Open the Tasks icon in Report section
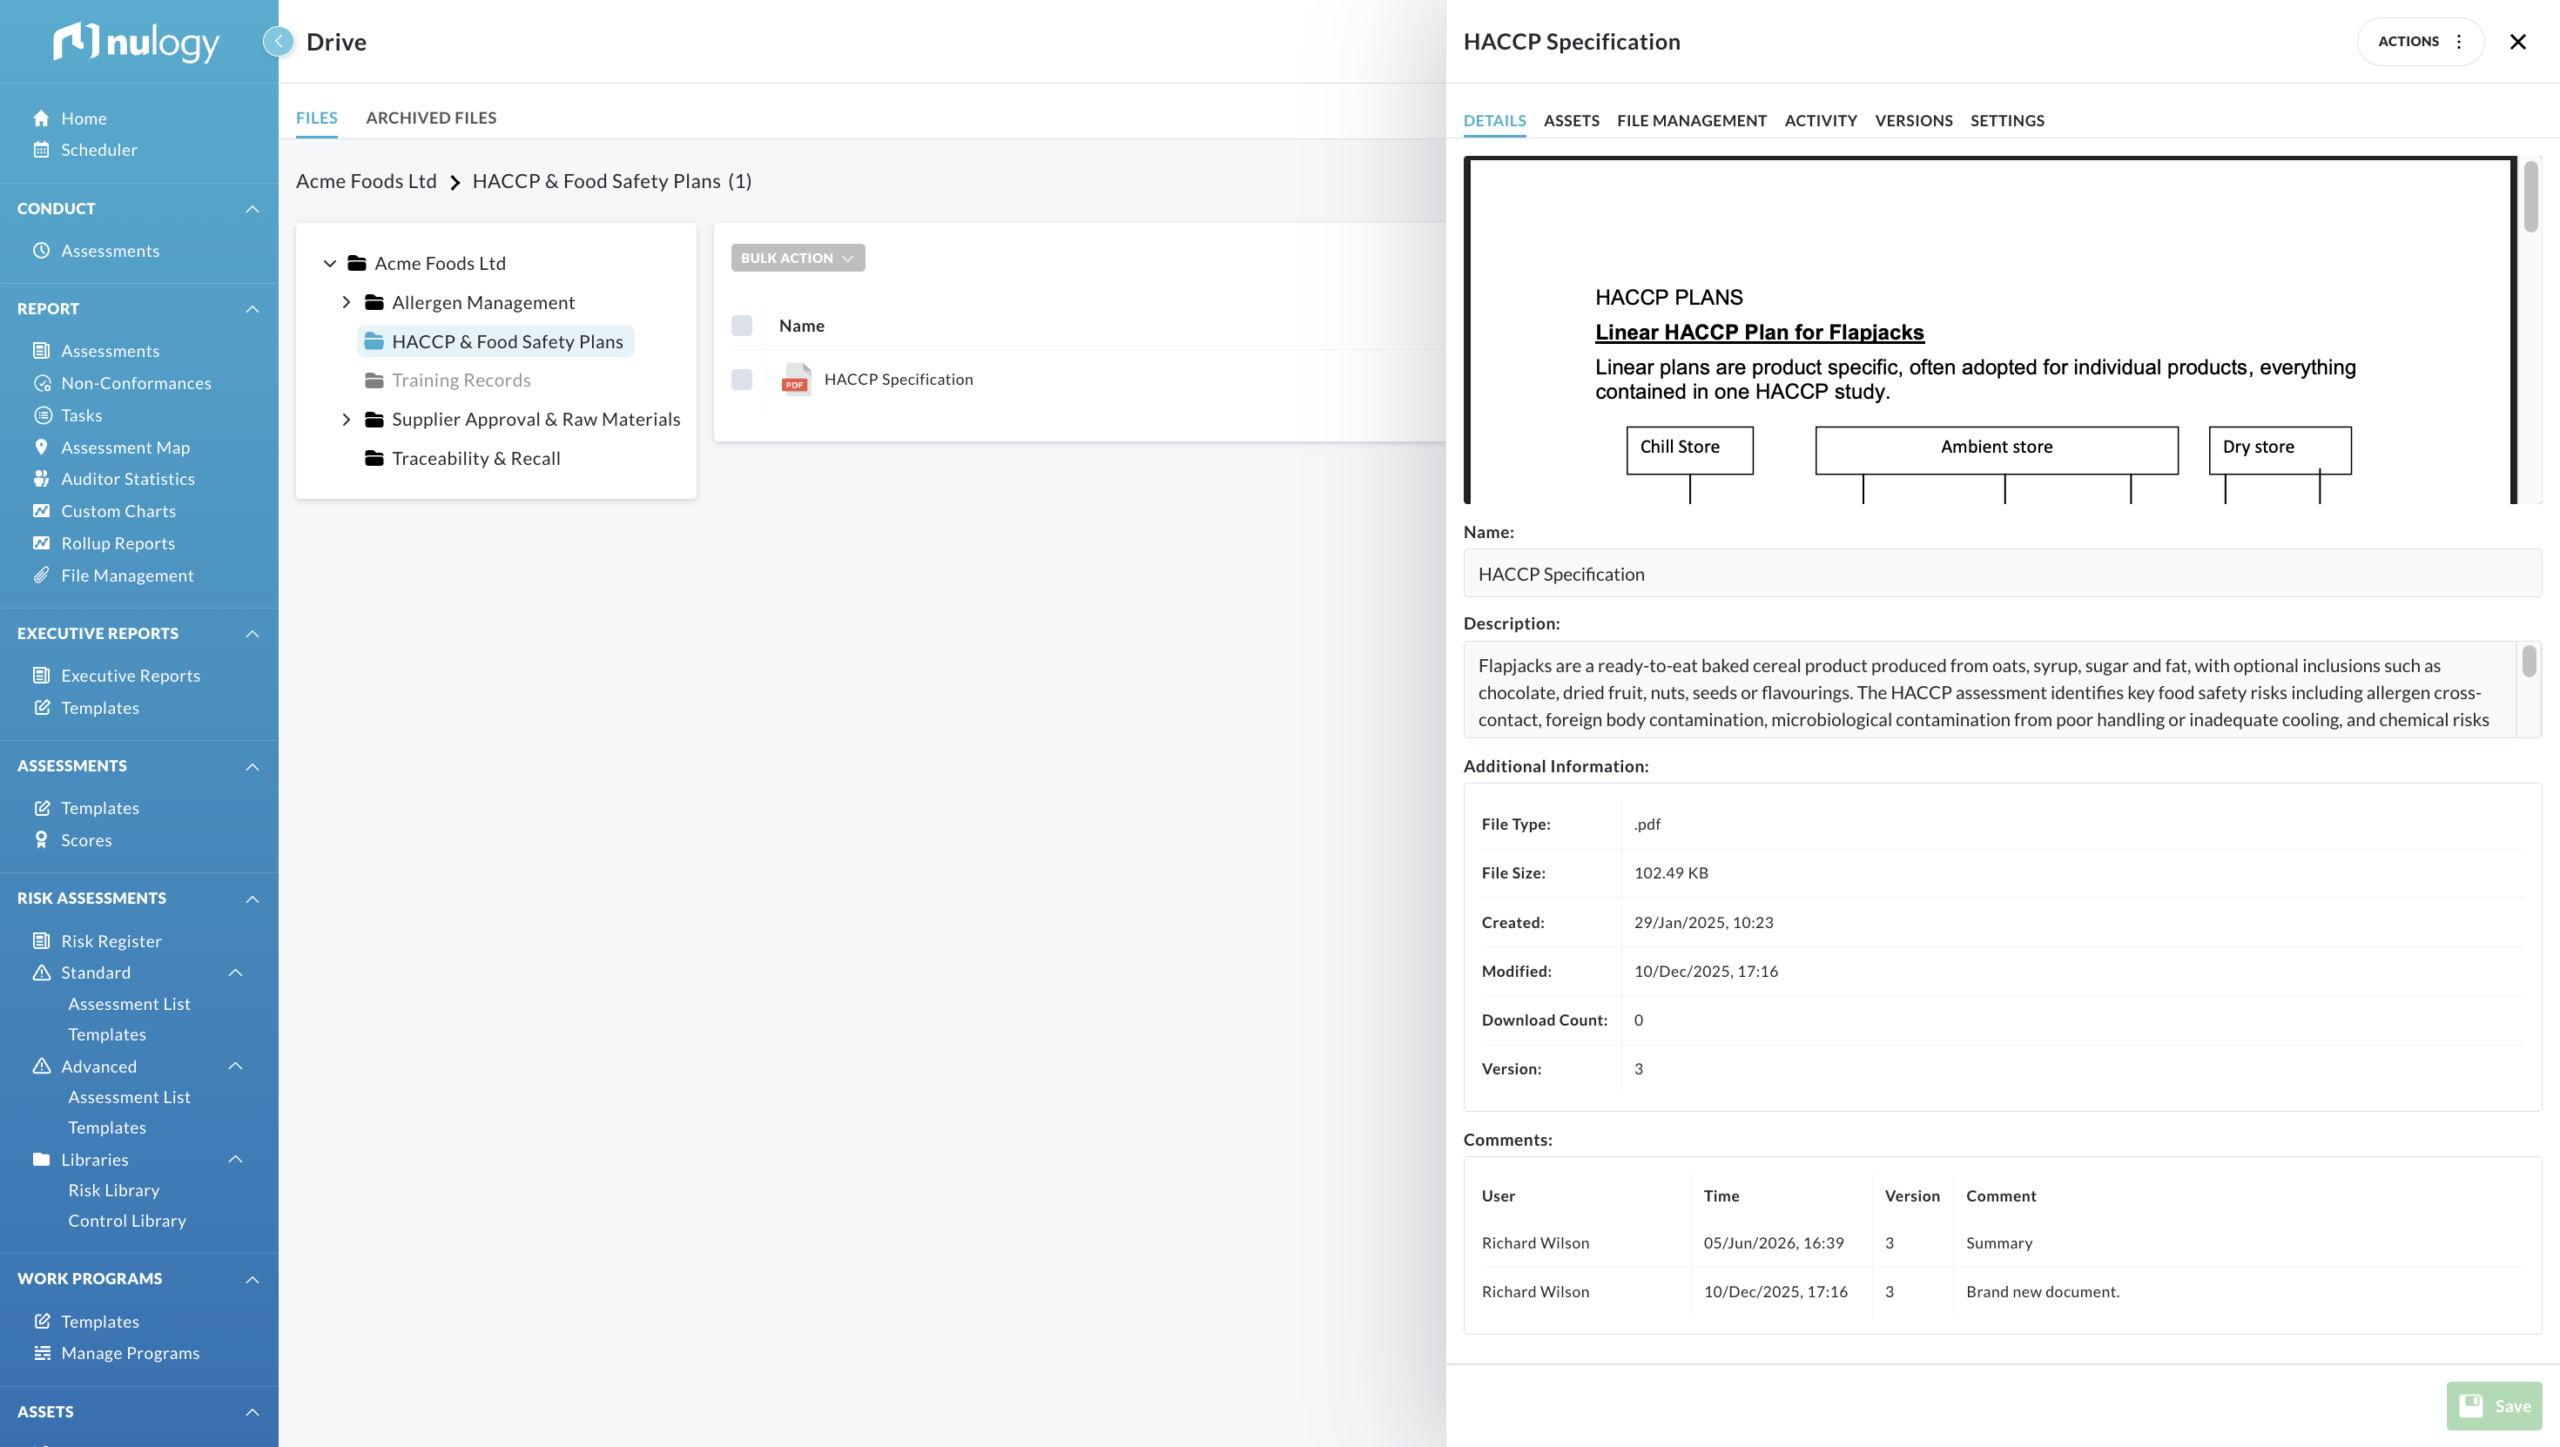The width and height of the screenshot is (2560, 1447). [x=41, y=415]
